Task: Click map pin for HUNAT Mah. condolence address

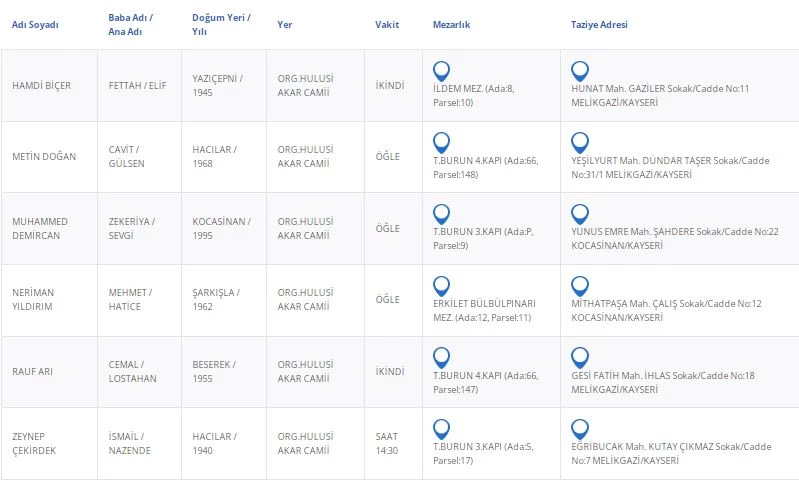Action: click(x=579, y=71)
